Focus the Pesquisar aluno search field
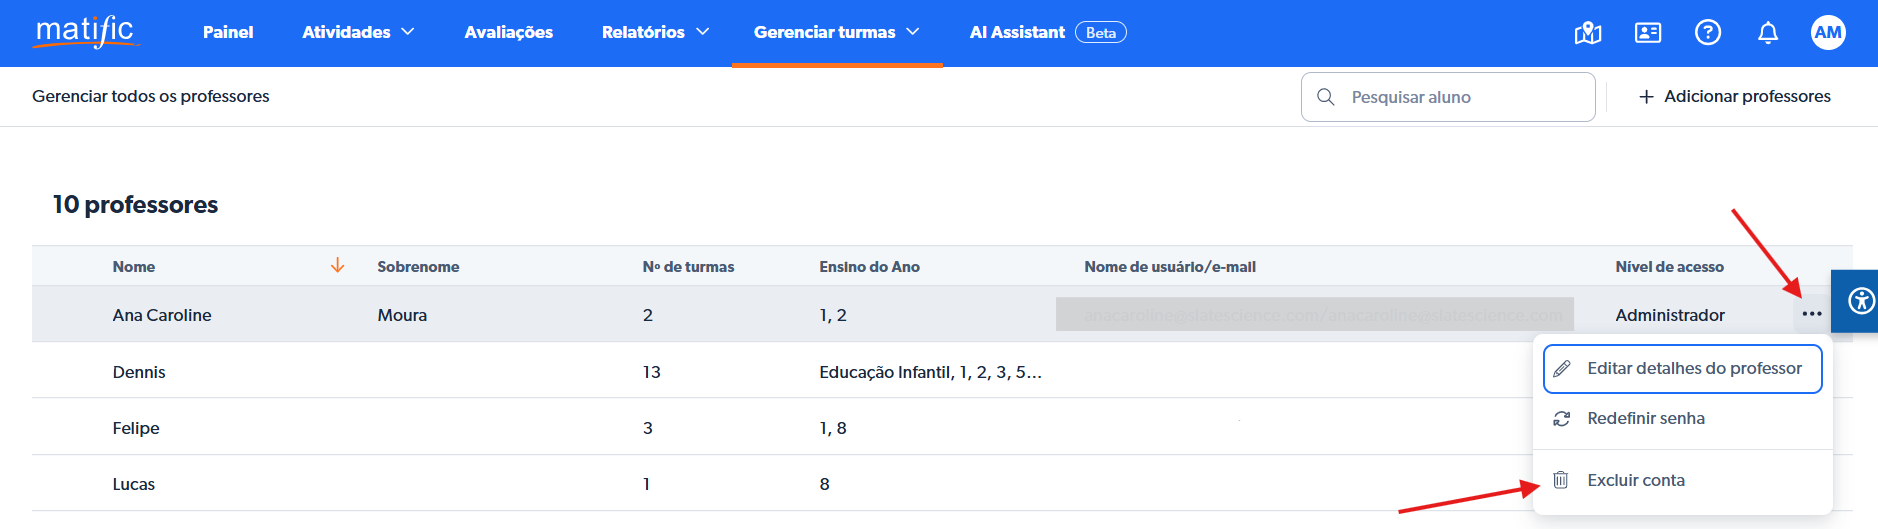 (1460, 97)
